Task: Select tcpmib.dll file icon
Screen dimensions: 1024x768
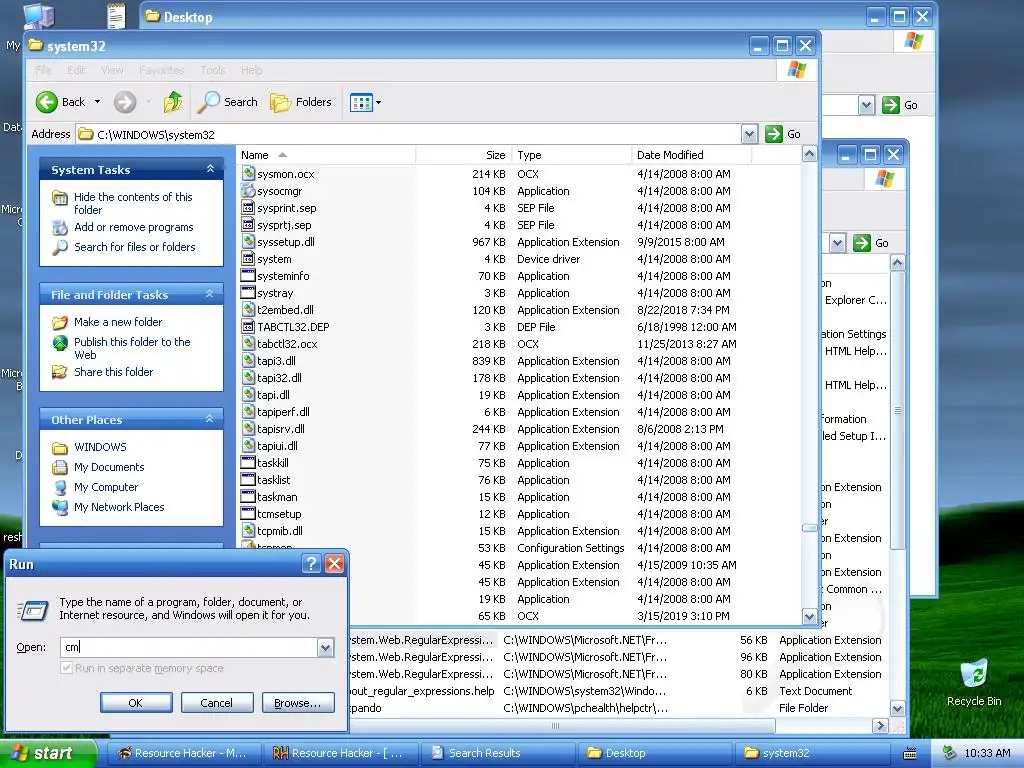Action: (x=248, y=530)
